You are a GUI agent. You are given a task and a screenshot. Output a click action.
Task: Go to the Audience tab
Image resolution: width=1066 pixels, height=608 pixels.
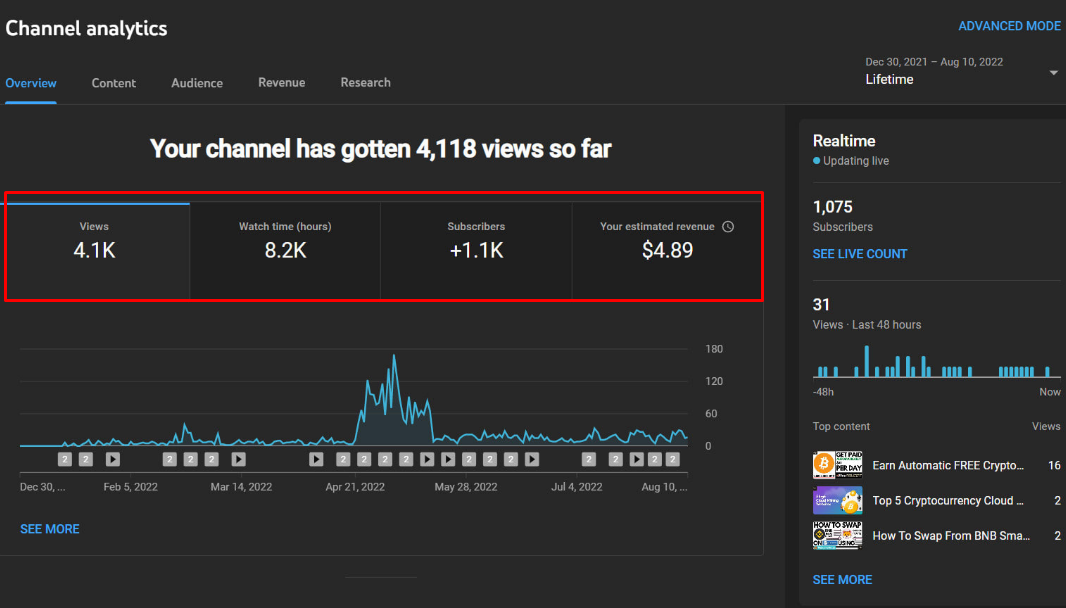pos(197,83)
